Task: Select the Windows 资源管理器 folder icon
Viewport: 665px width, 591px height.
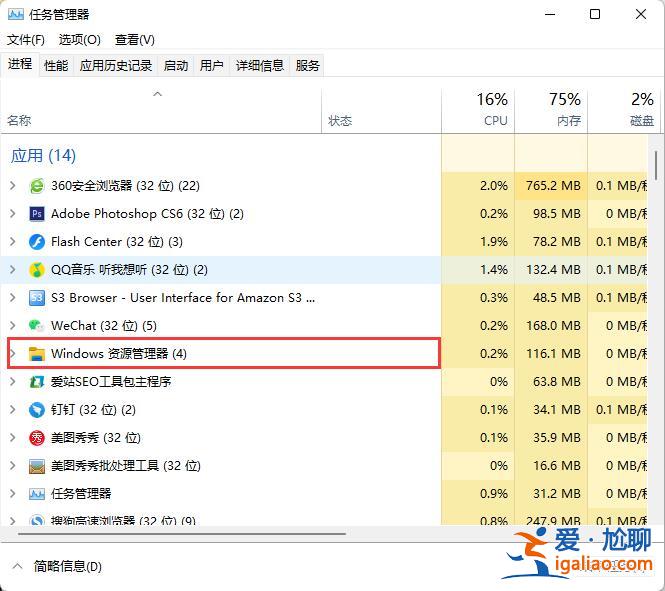Action: [37, 354]
